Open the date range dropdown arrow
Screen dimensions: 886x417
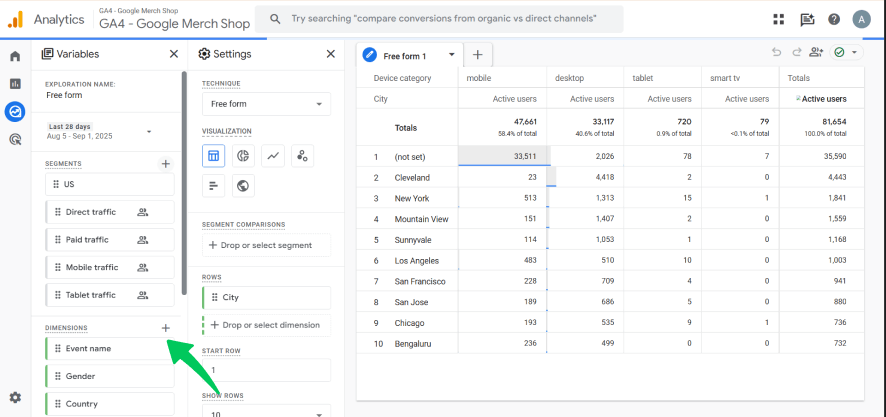149,132
